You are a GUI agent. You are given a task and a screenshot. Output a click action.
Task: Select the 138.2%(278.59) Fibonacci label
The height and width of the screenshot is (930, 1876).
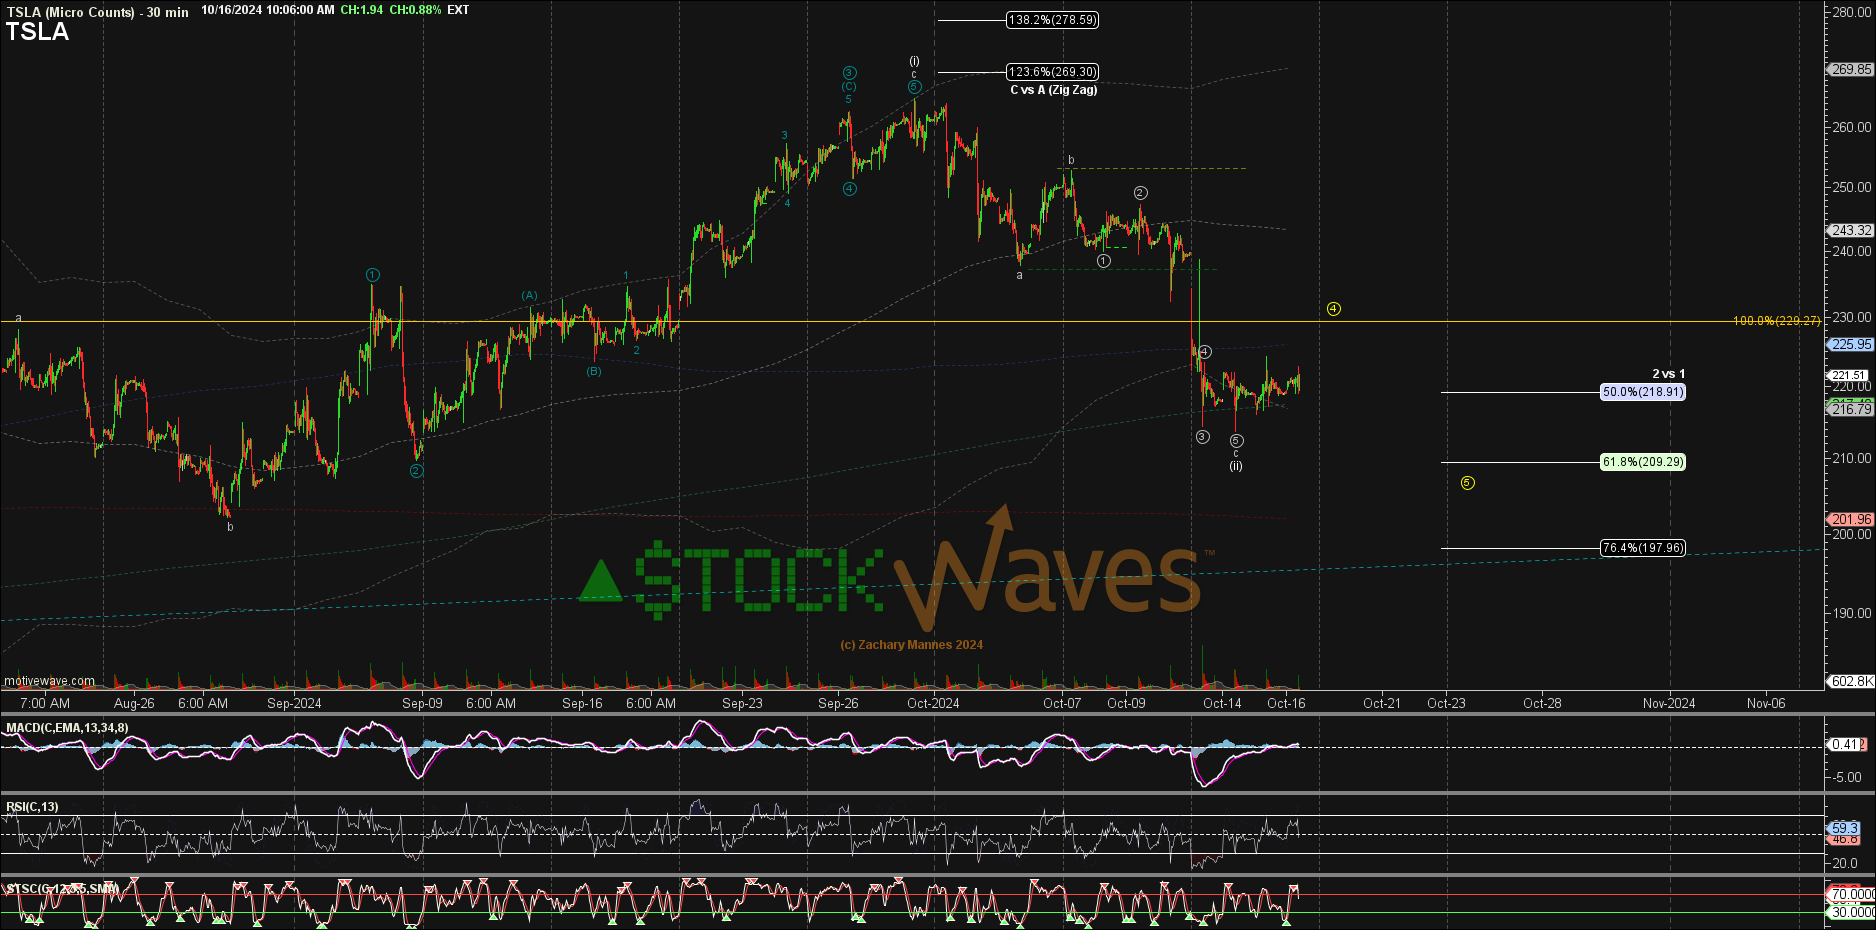click(x=1052, y=20)
